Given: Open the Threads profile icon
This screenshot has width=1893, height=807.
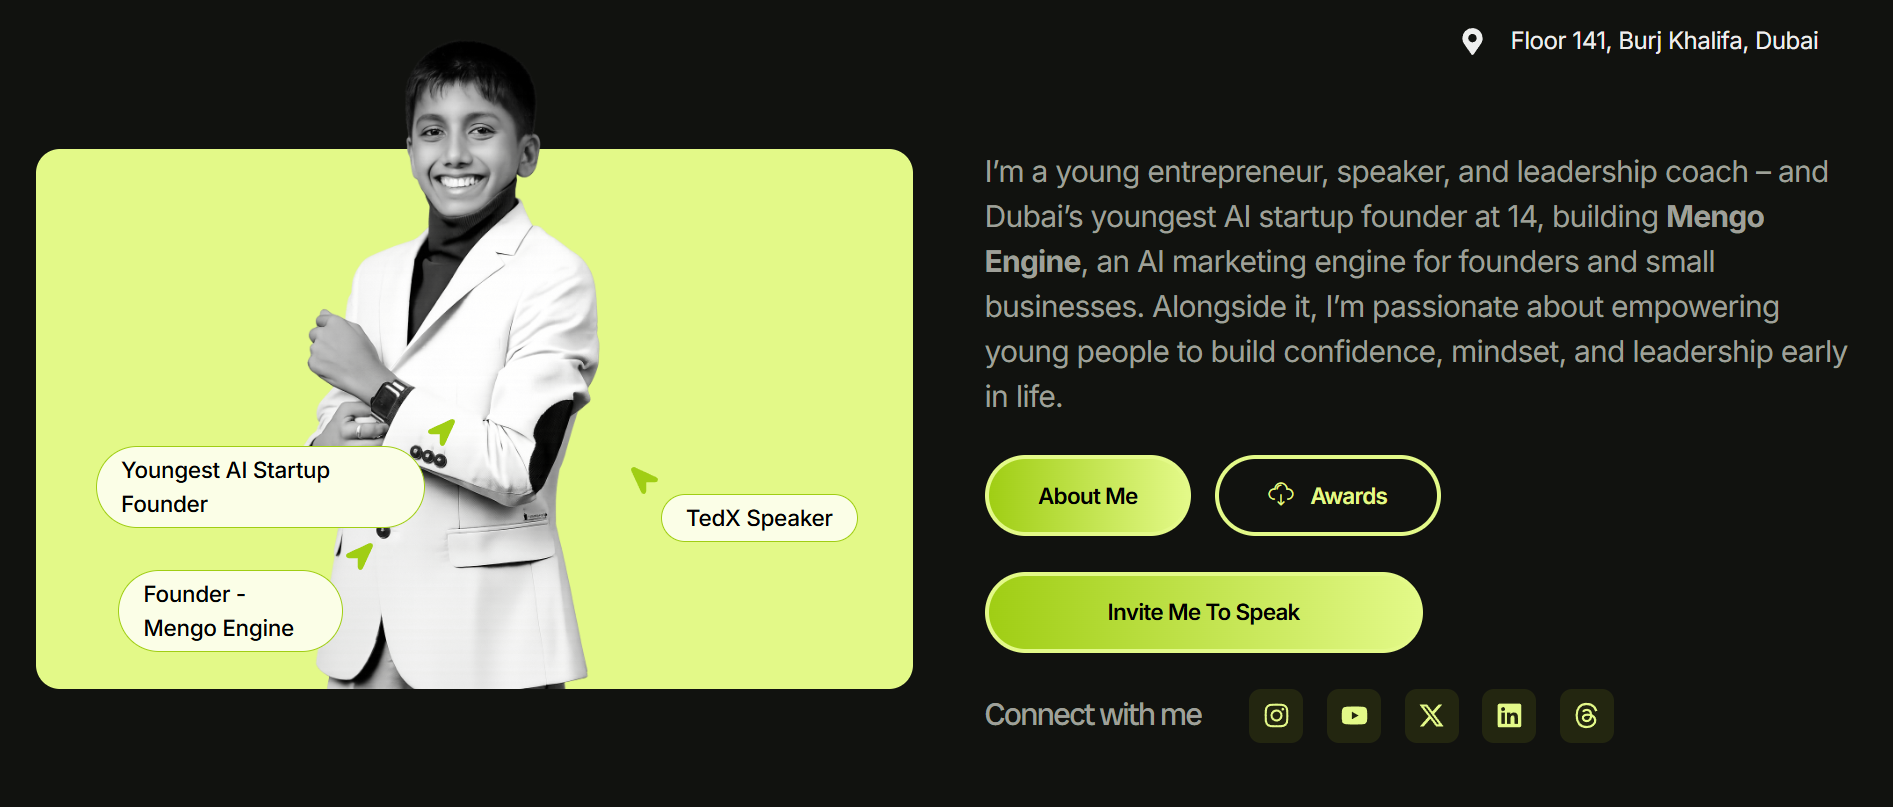Looking at the screenshot, I should point(1587,716).
